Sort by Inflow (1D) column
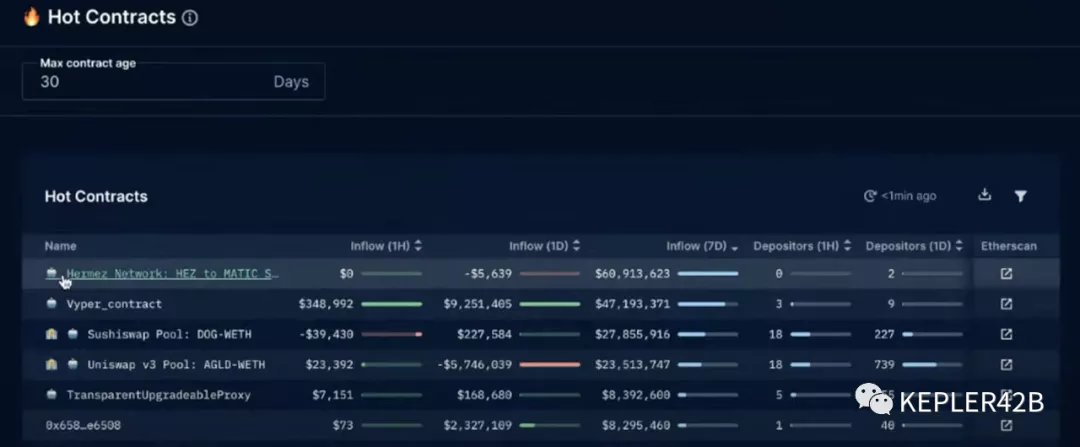This screenshot has width=1080, height=447. pos(544,246)
